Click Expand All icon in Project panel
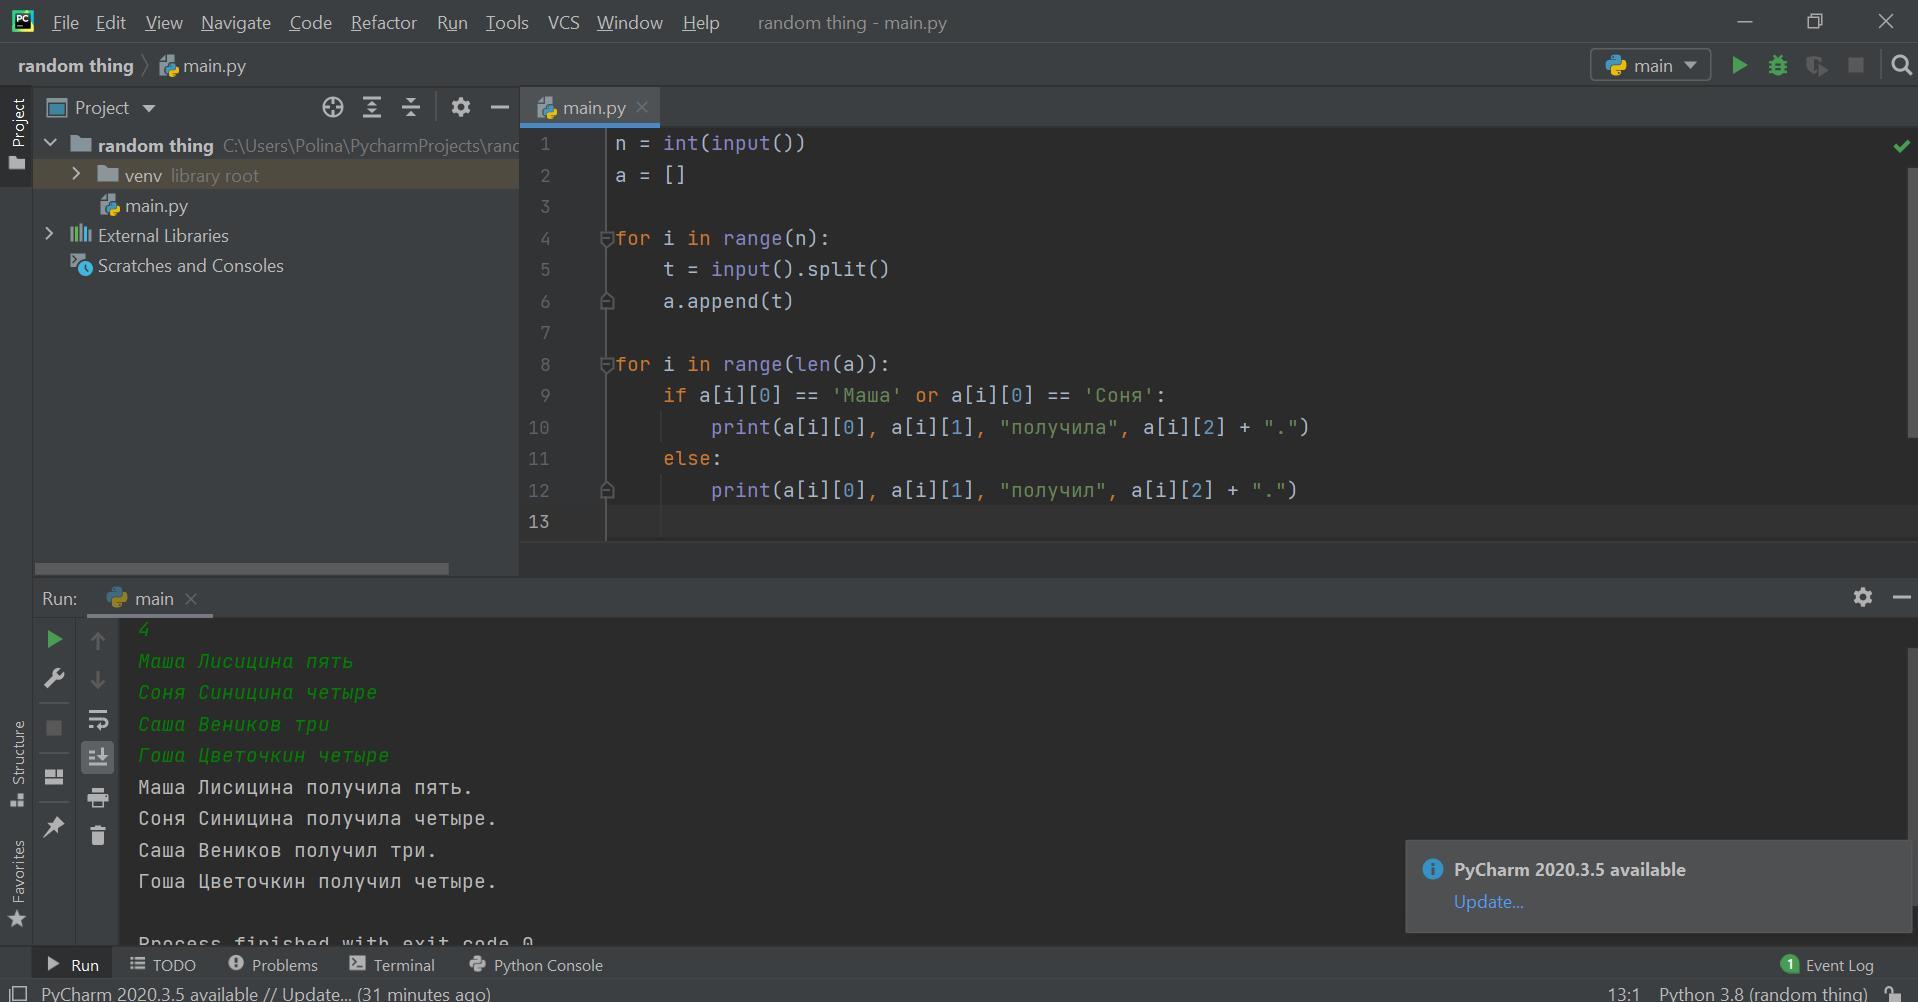Viewport: 1918px width, 1002px height. [x=372, y=108]
